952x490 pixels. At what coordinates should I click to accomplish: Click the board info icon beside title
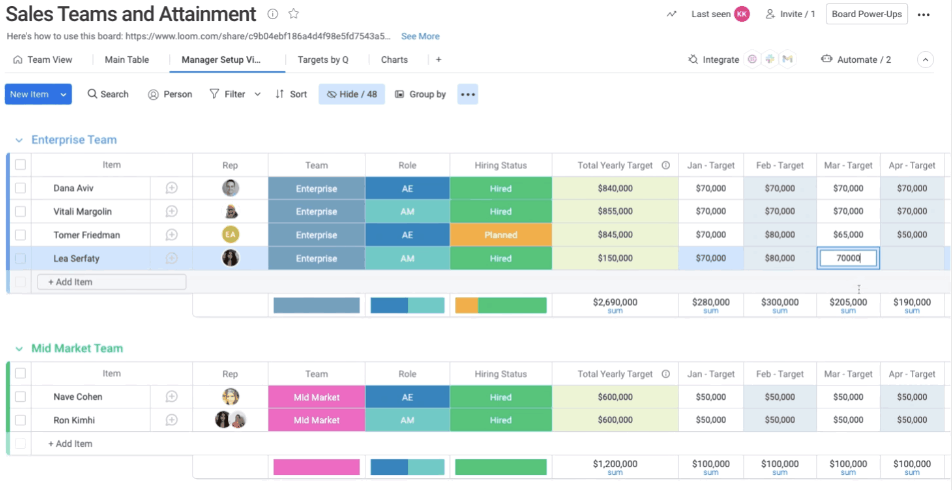pos(273,13)
